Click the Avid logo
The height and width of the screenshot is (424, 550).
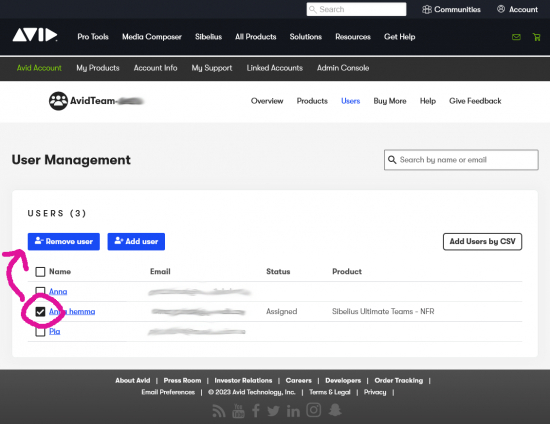(35, 35)
